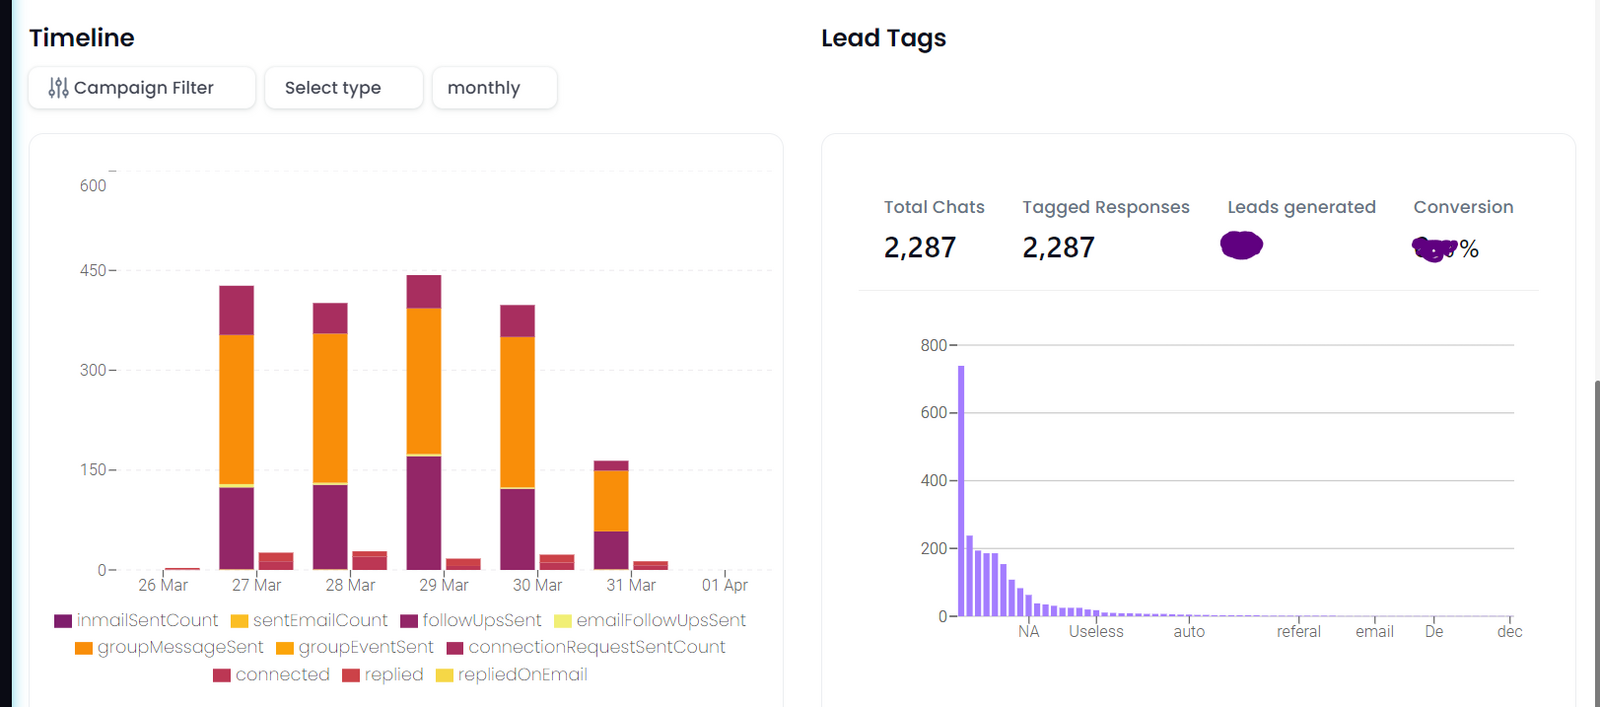Viewport: 1600px width, 707px height.
Task: Click the auto tag axis label
Action: pos(1189,632)
